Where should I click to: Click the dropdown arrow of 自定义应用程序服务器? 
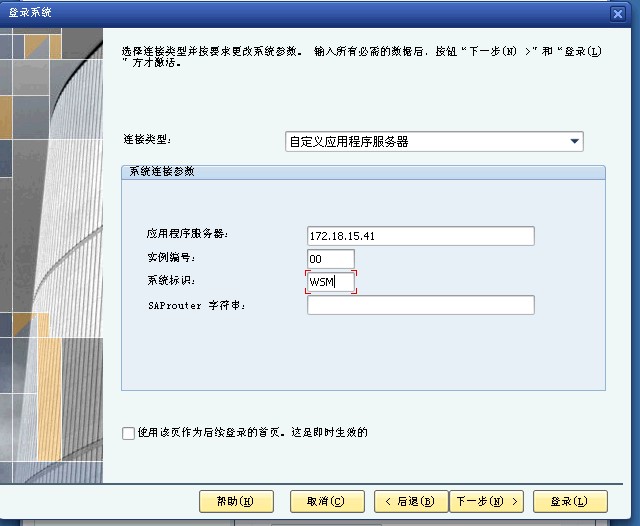[574, 142]
